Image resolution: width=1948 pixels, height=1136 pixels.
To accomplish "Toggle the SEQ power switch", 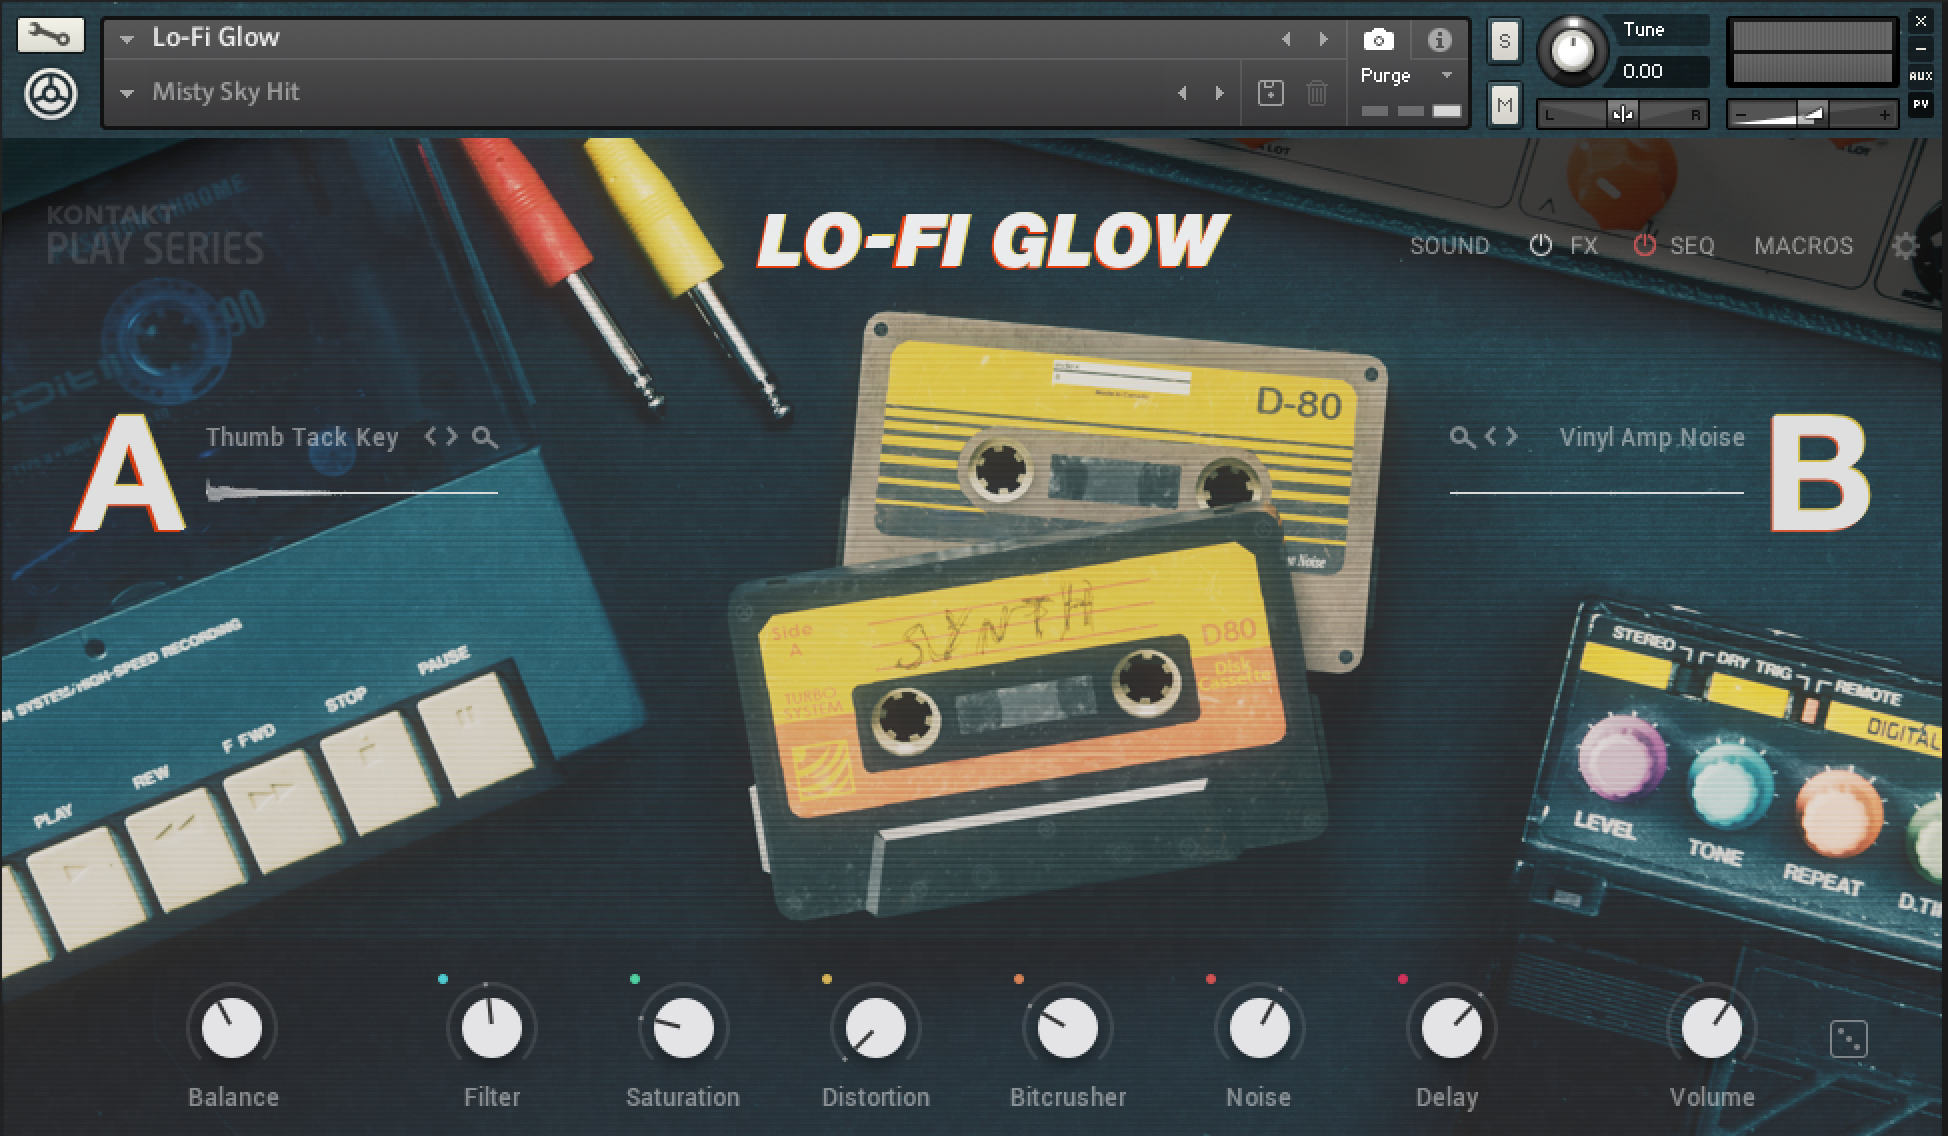I will 1644,245.
